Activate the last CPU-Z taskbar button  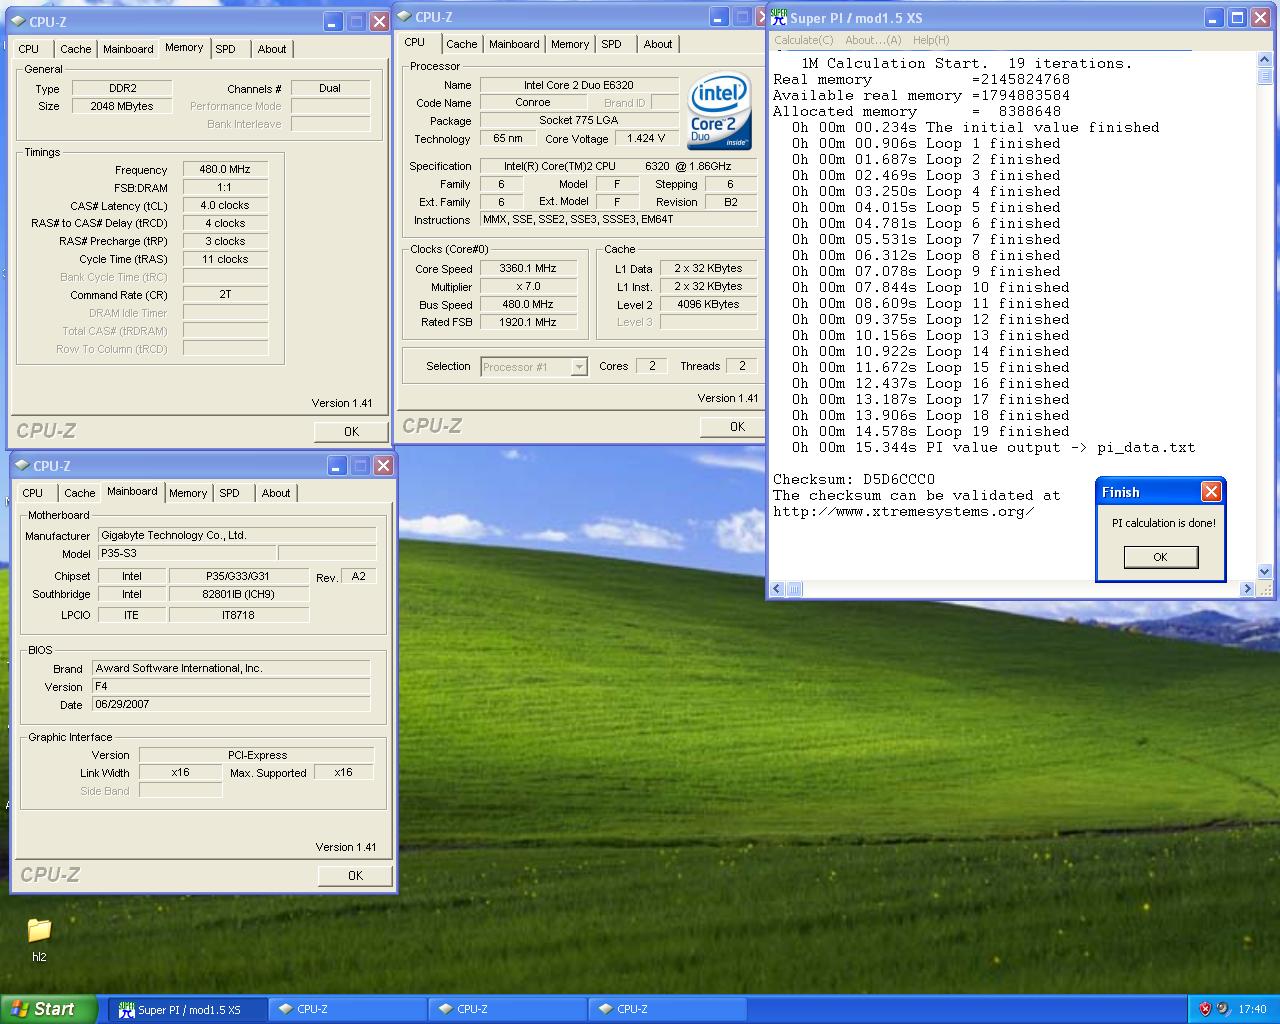click(667, 1009)
